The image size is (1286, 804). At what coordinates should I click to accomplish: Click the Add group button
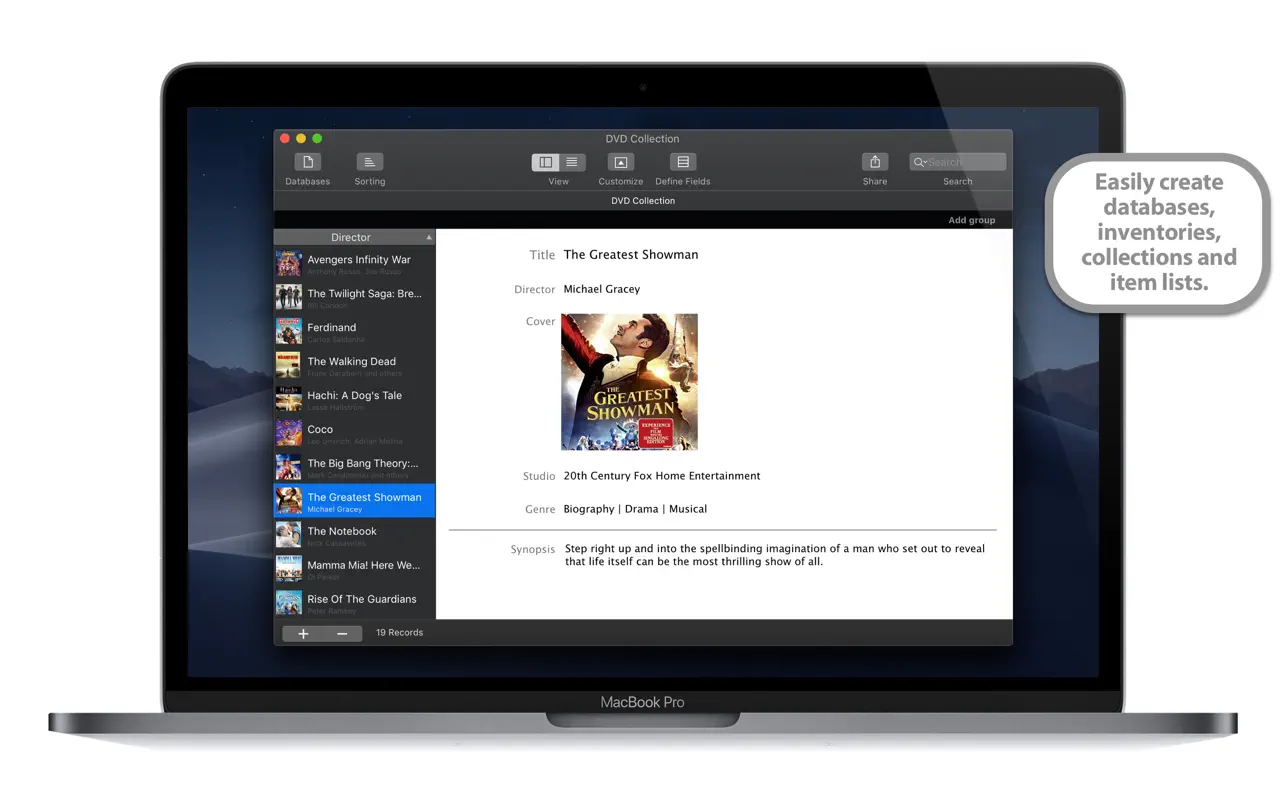[971, 220]
